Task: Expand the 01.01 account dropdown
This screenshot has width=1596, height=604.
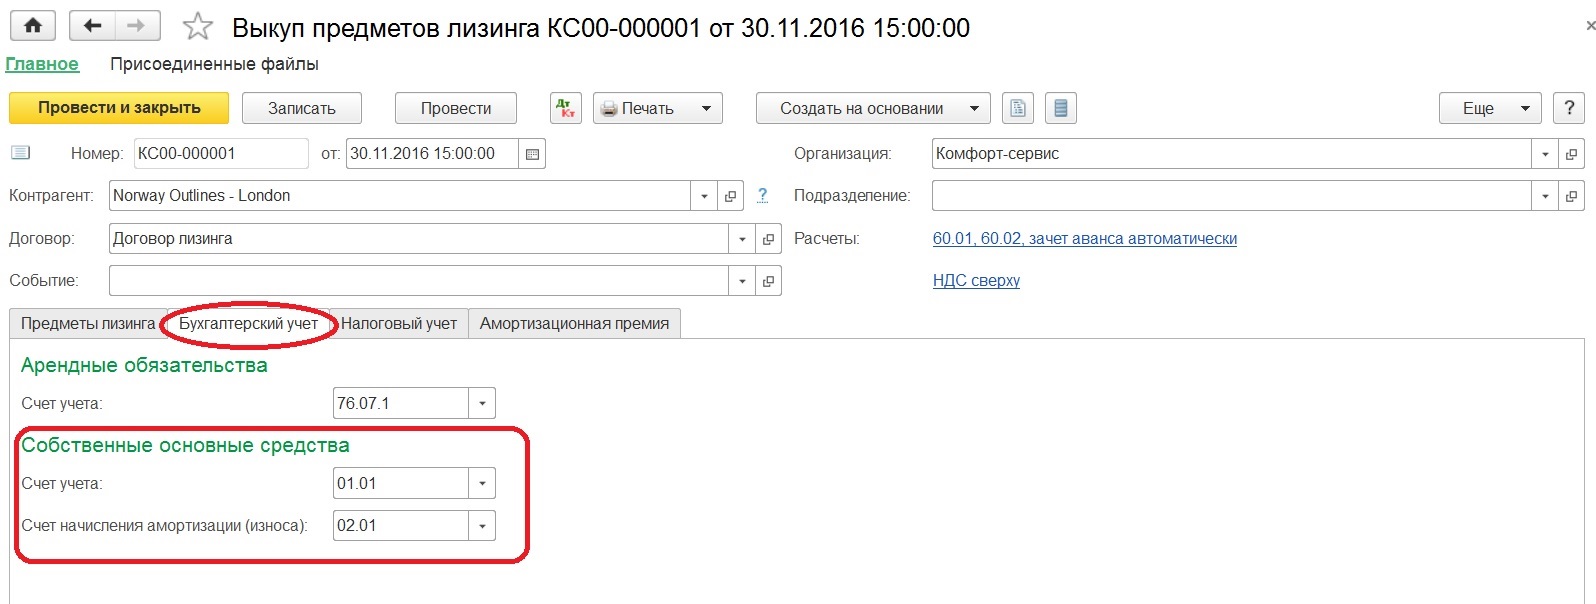Action: coord(482,484)
